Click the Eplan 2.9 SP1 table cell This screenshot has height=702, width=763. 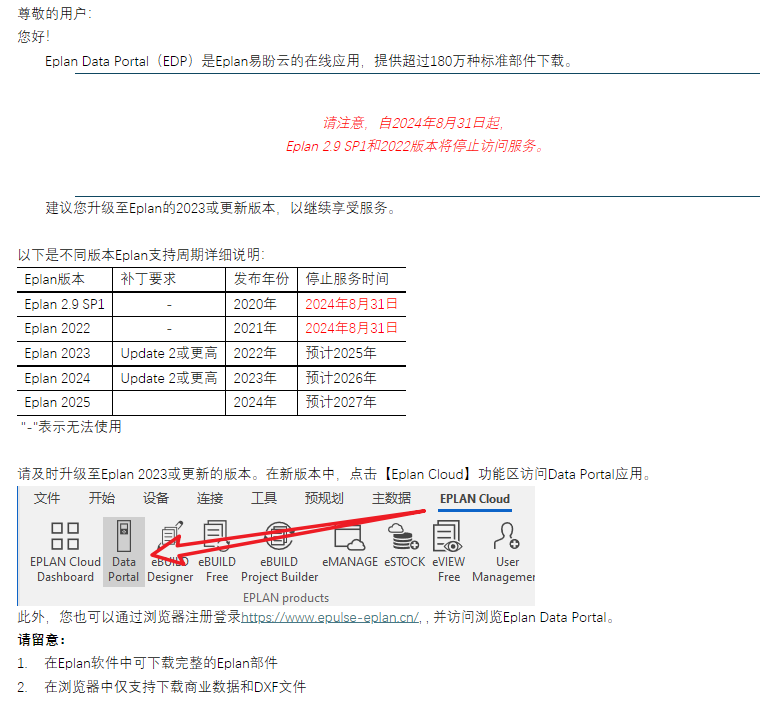click(64, 305)
